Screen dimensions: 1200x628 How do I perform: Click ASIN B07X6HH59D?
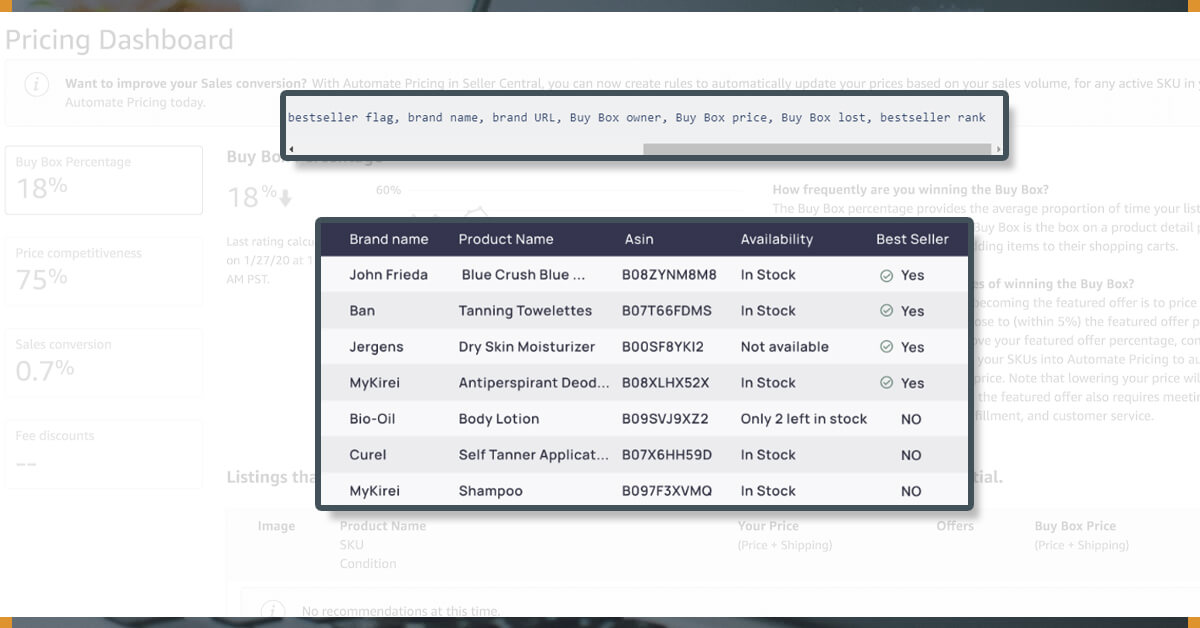coord(668,455)
